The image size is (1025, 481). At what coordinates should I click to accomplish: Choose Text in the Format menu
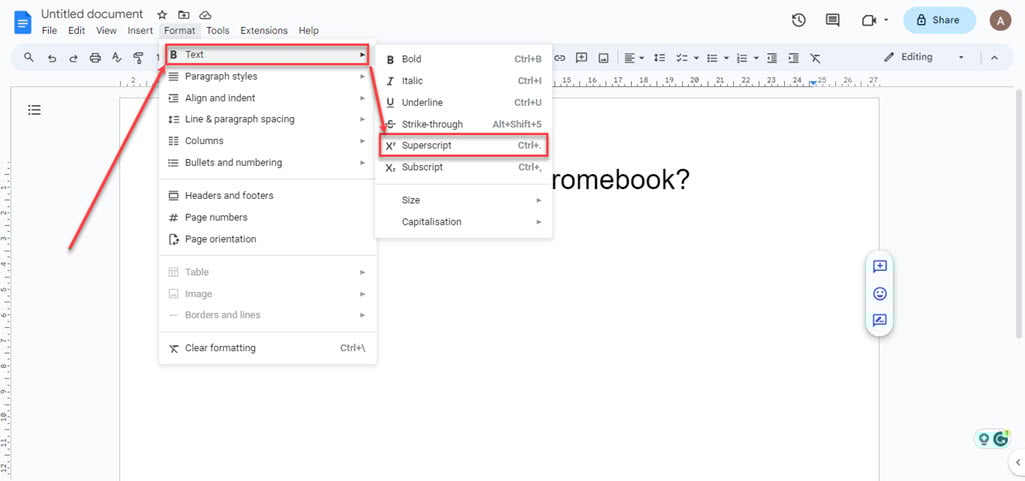coord(267,55)
